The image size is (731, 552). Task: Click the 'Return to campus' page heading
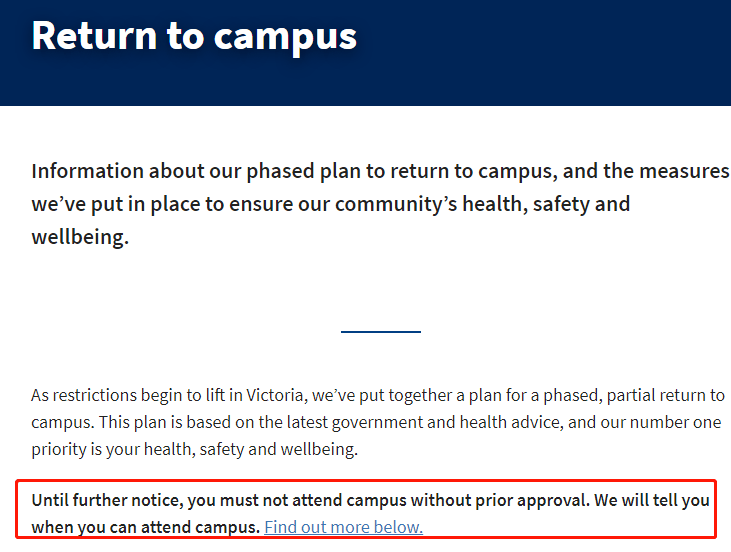(x=194, y=37)
